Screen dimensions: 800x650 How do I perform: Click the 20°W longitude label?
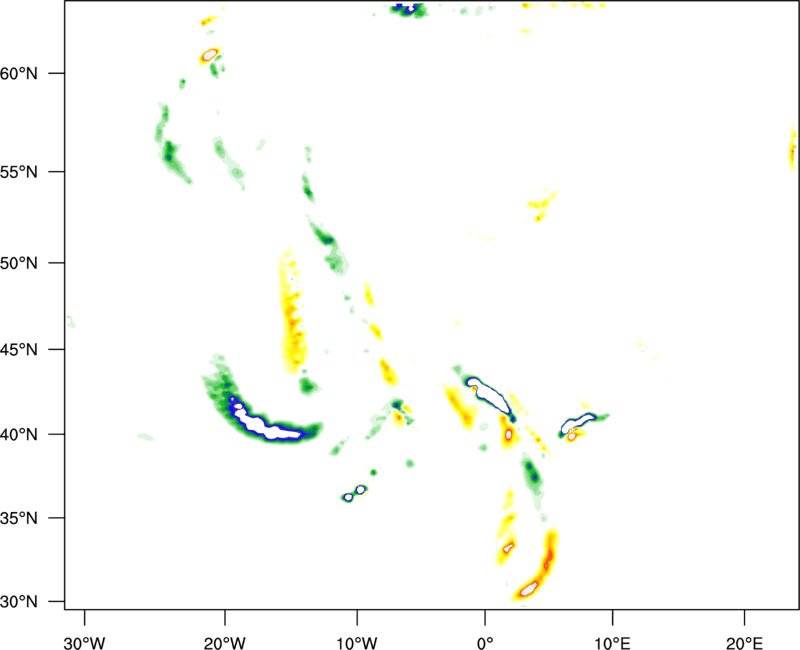pos(225,643)
